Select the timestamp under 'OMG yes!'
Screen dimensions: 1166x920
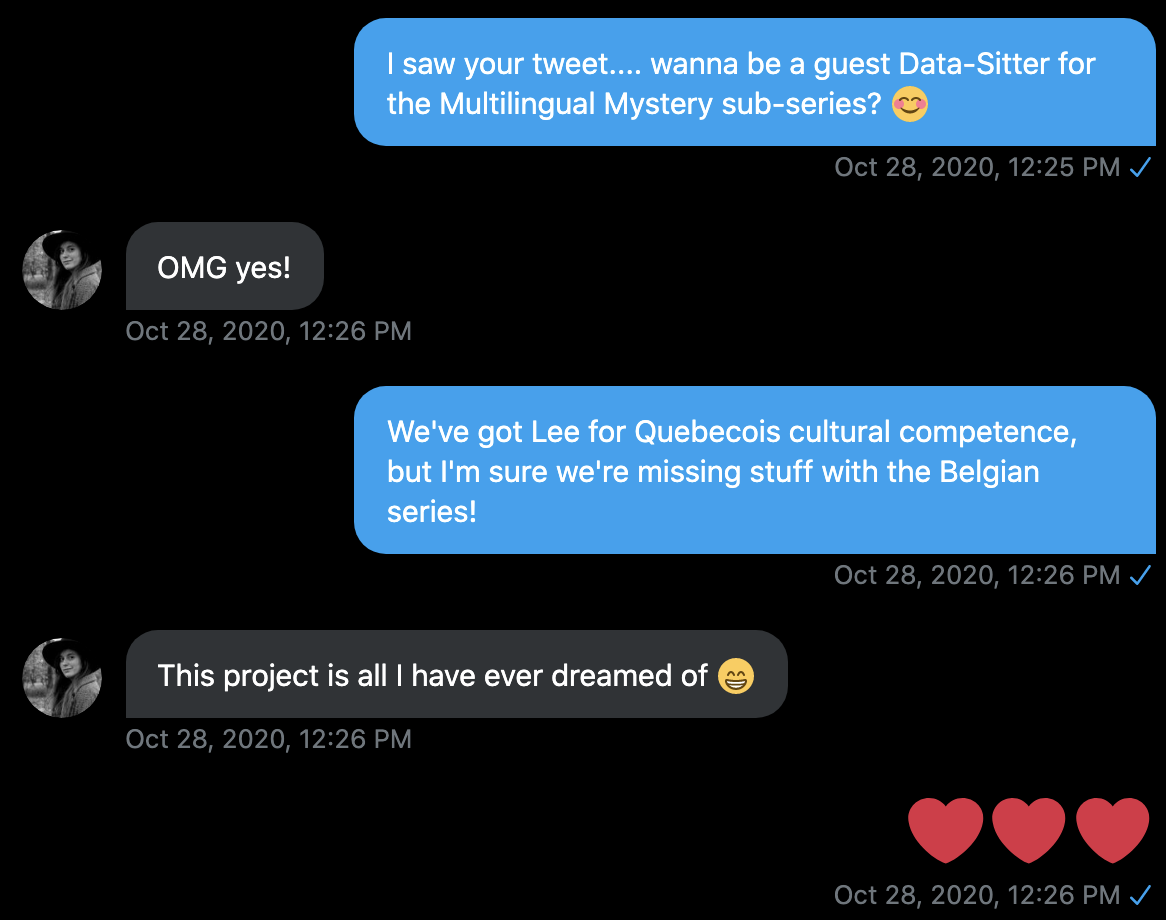(268, 331)
